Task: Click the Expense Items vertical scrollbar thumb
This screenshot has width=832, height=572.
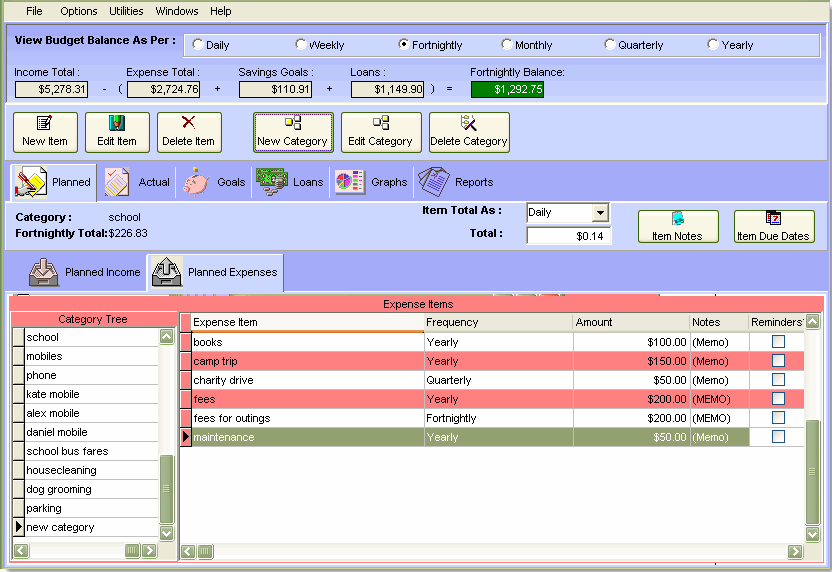Action: 812,472
